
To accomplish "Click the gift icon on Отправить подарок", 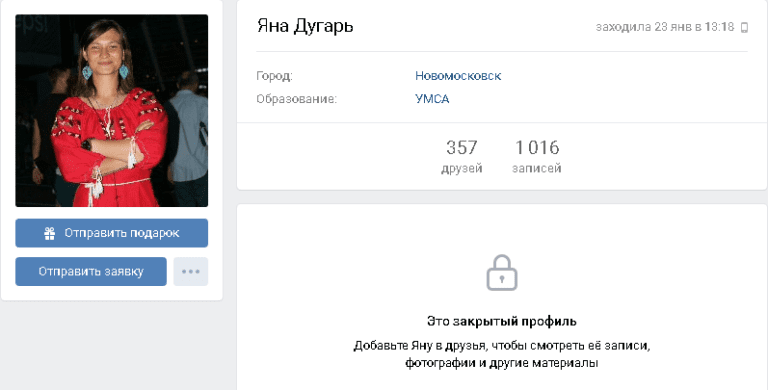I will (x=49, y=234).
